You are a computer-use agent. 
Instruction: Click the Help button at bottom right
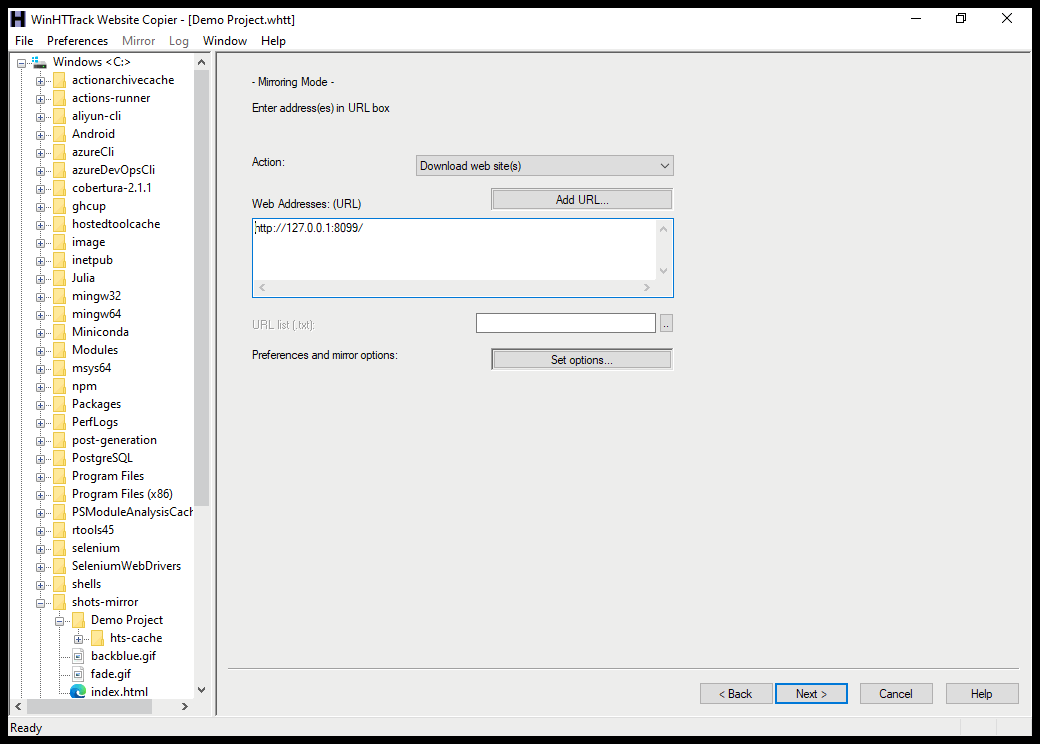[x=982, y=694]
